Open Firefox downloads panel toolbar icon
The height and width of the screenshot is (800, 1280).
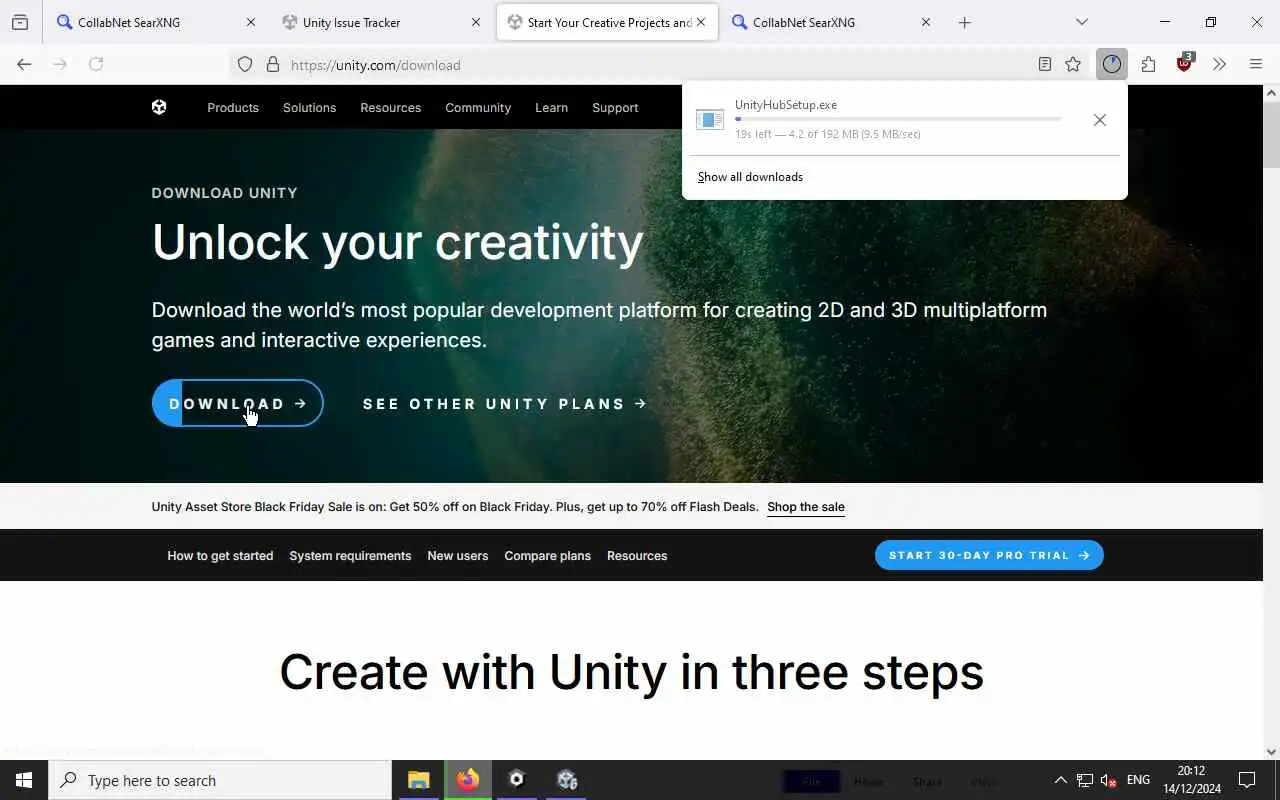click(1111, 64)
